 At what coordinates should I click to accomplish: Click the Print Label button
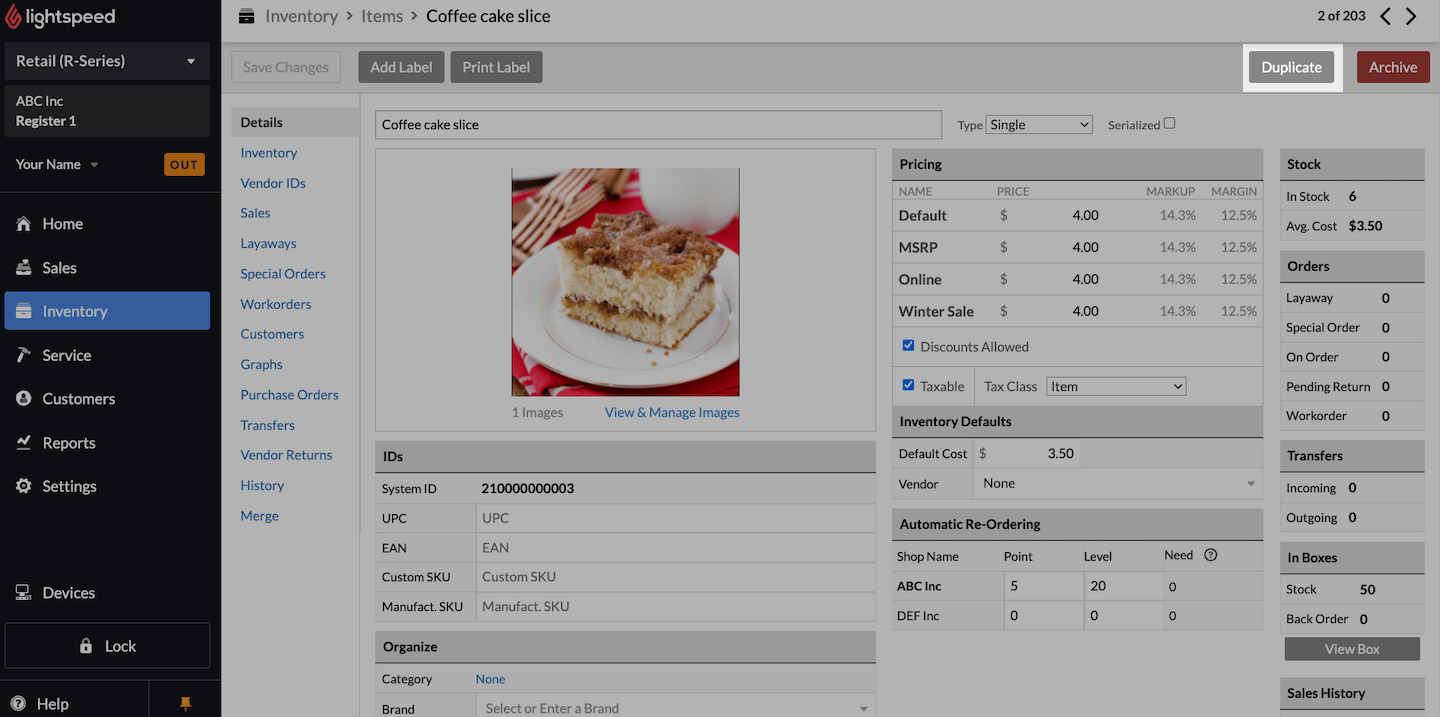(x=496, y=67)
